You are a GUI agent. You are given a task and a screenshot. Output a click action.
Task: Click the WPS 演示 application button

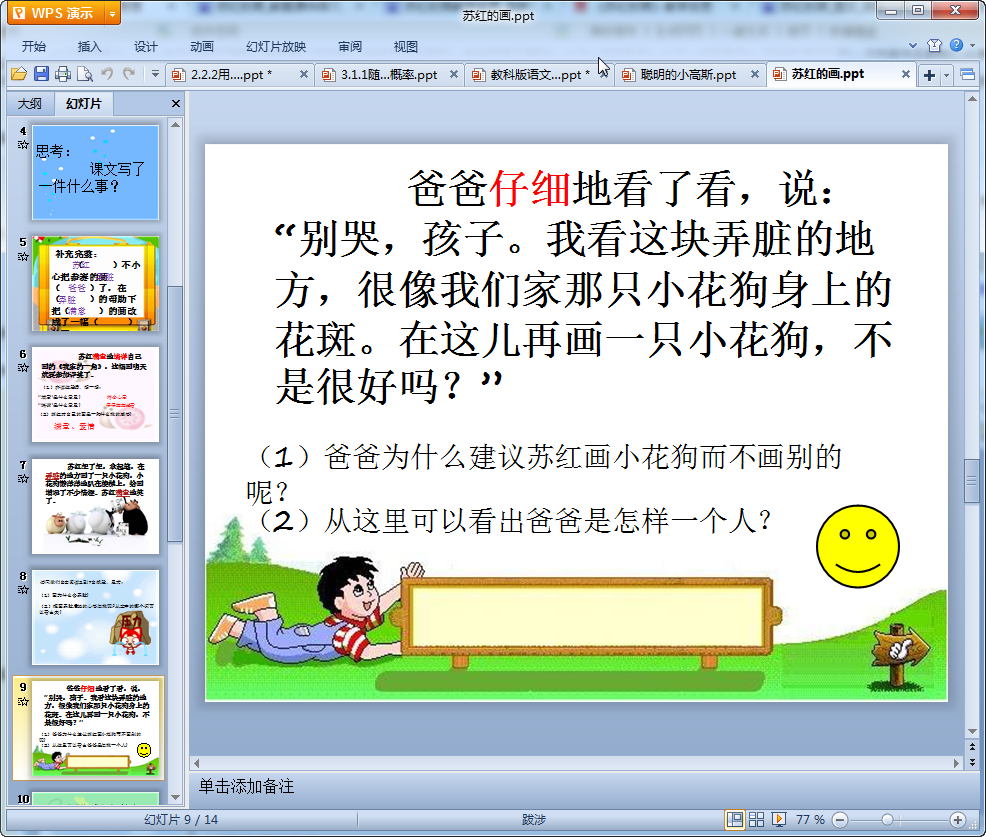56,13
